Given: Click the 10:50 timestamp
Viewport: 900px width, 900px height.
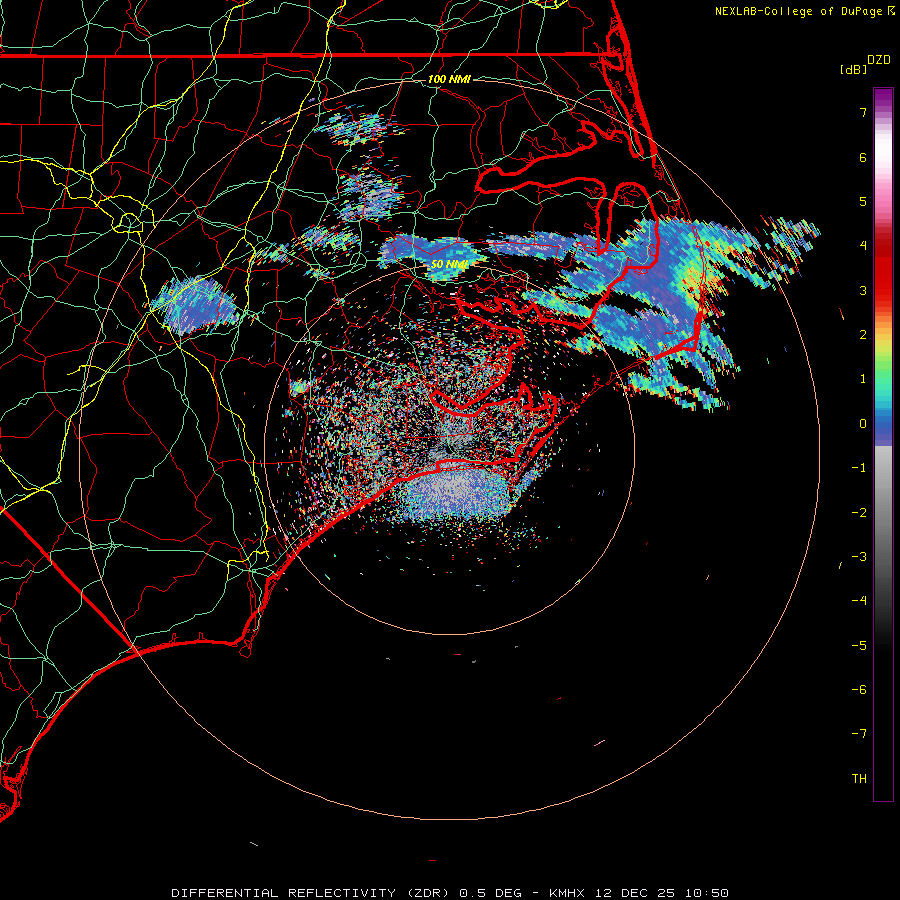Looking at the screenshot, I should click(x=707, y=893).
